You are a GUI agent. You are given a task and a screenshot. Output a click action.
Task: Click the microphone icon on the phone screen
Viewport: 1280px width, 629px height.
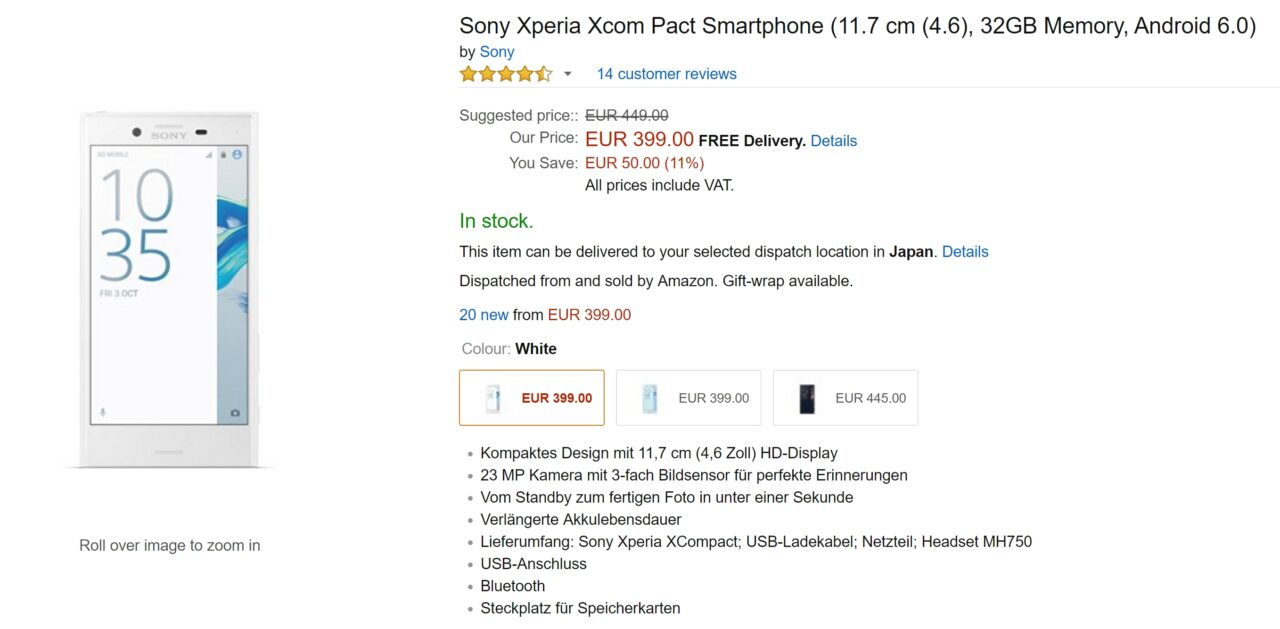pyautogui.click(x=102, y=412)
